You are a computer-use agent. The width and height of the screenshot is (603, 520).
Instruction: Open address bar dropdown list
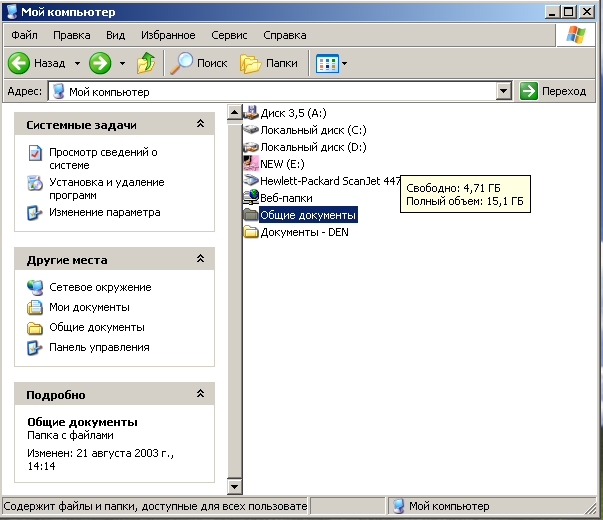pyautogui.click(x=503, y=92)
